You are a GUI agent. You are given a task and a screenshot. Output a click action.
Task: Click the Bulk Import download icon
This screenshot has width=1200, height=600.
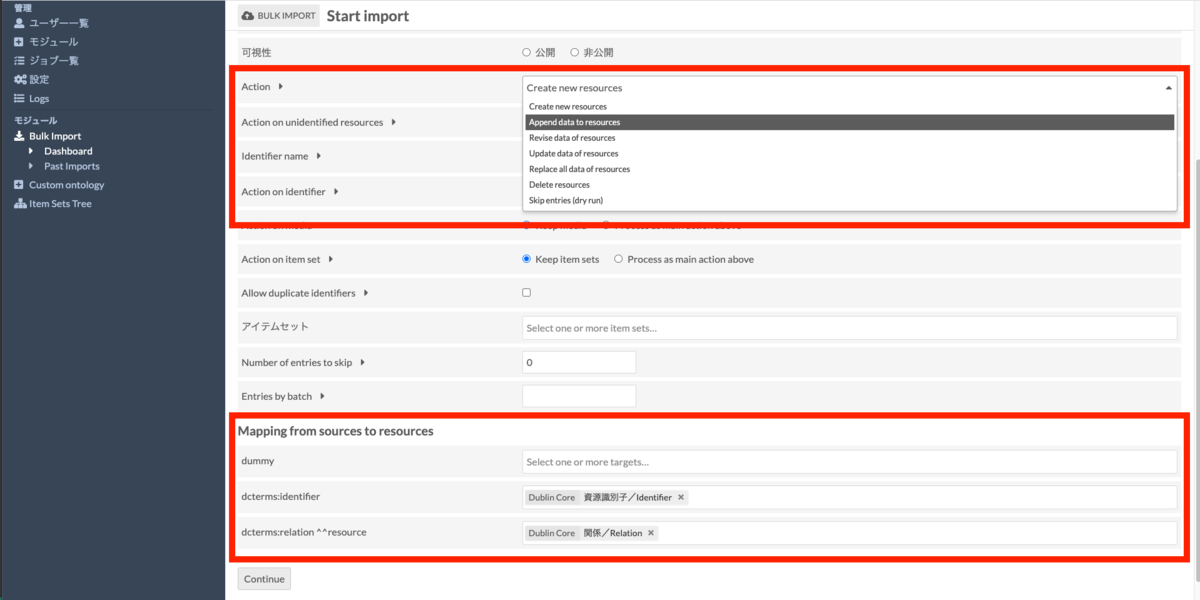point(19,136)
